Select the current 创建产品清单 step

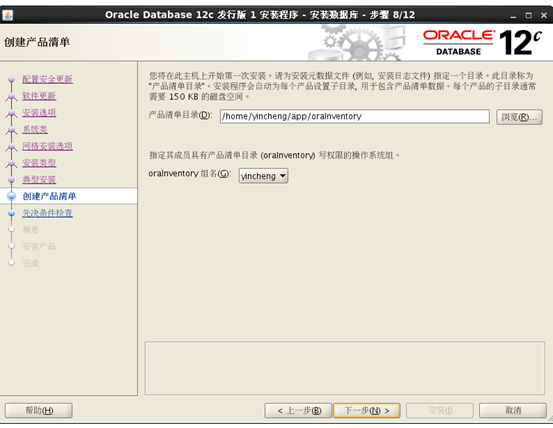[49, 196]
